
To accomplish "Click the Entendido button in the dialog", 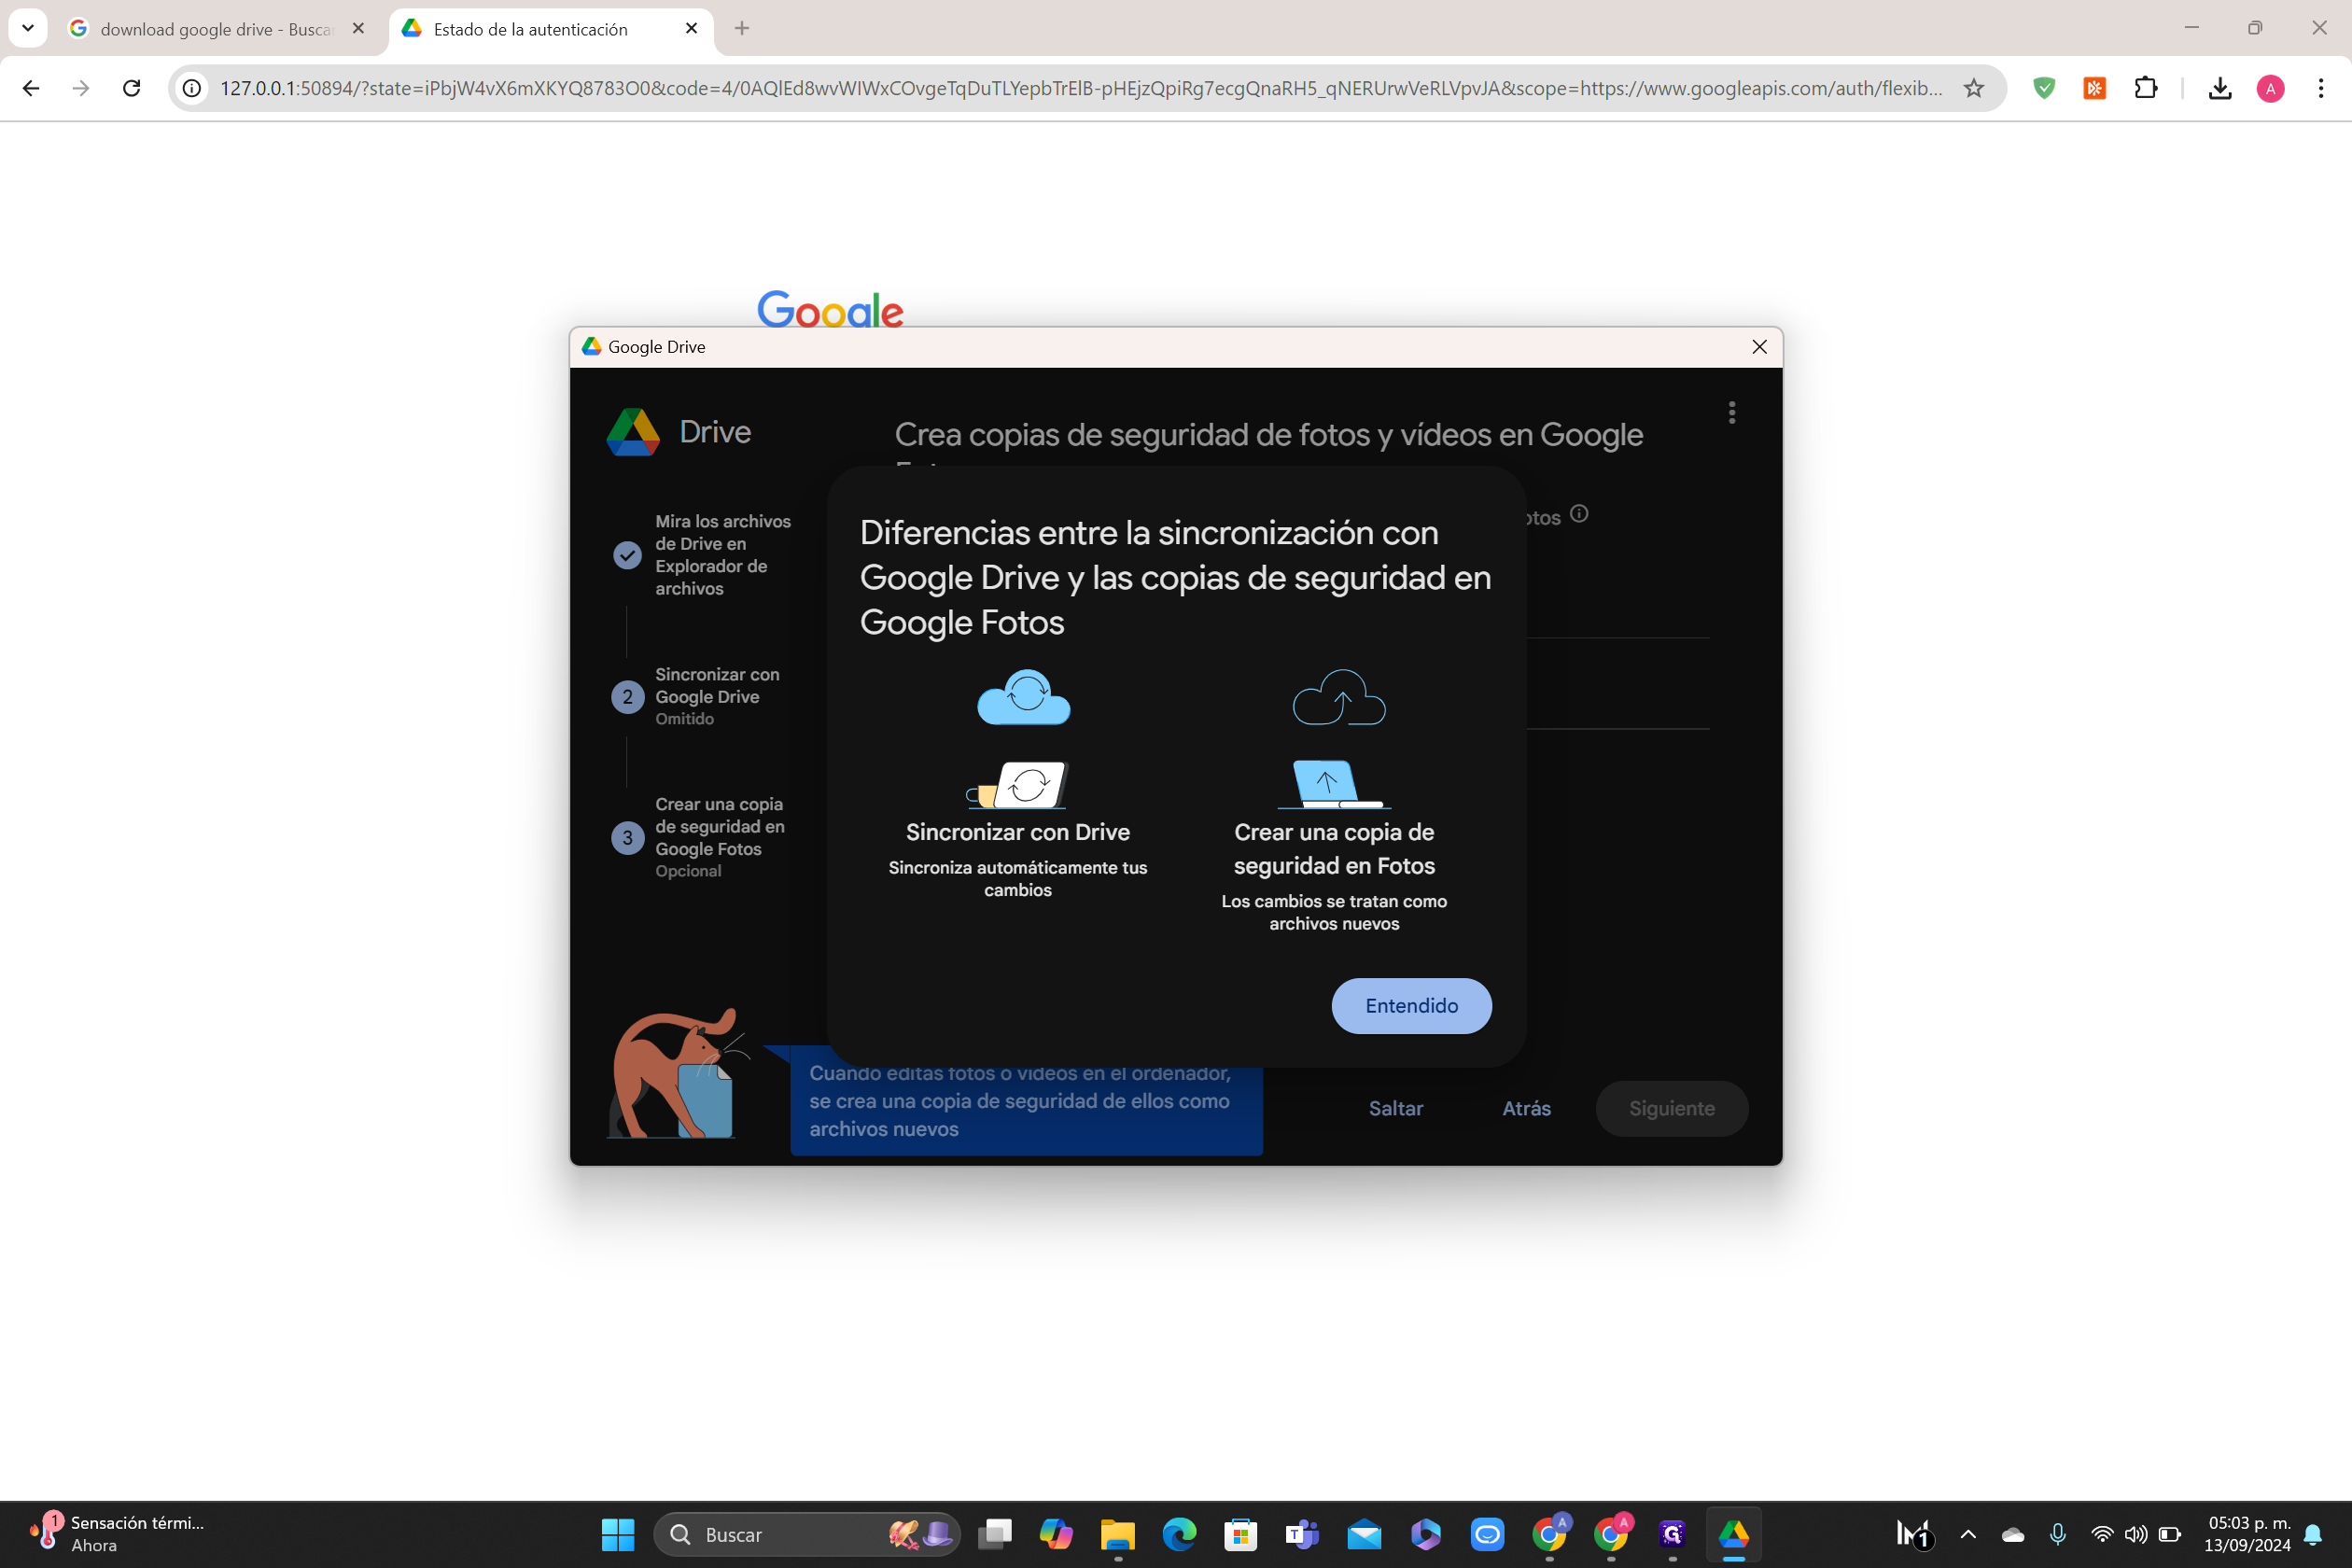I will [x=1411, y=1005].
